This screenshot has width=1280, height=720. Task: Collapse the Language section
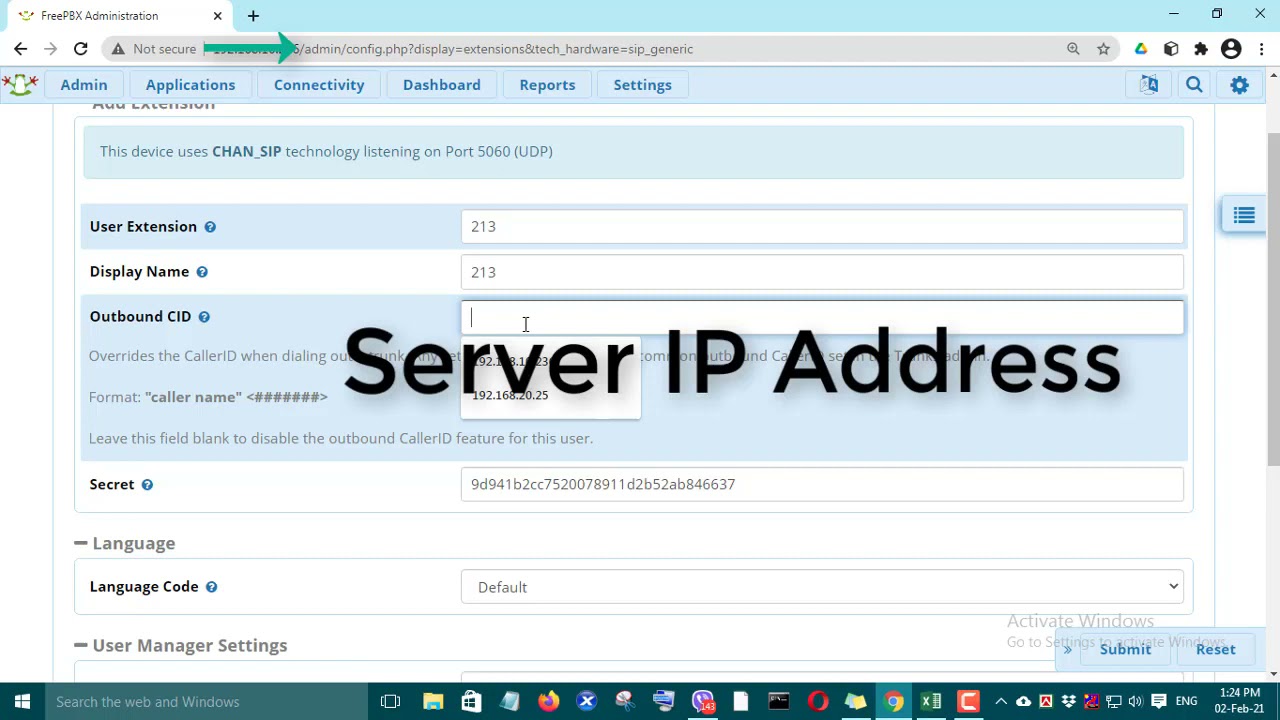[80, 544]
